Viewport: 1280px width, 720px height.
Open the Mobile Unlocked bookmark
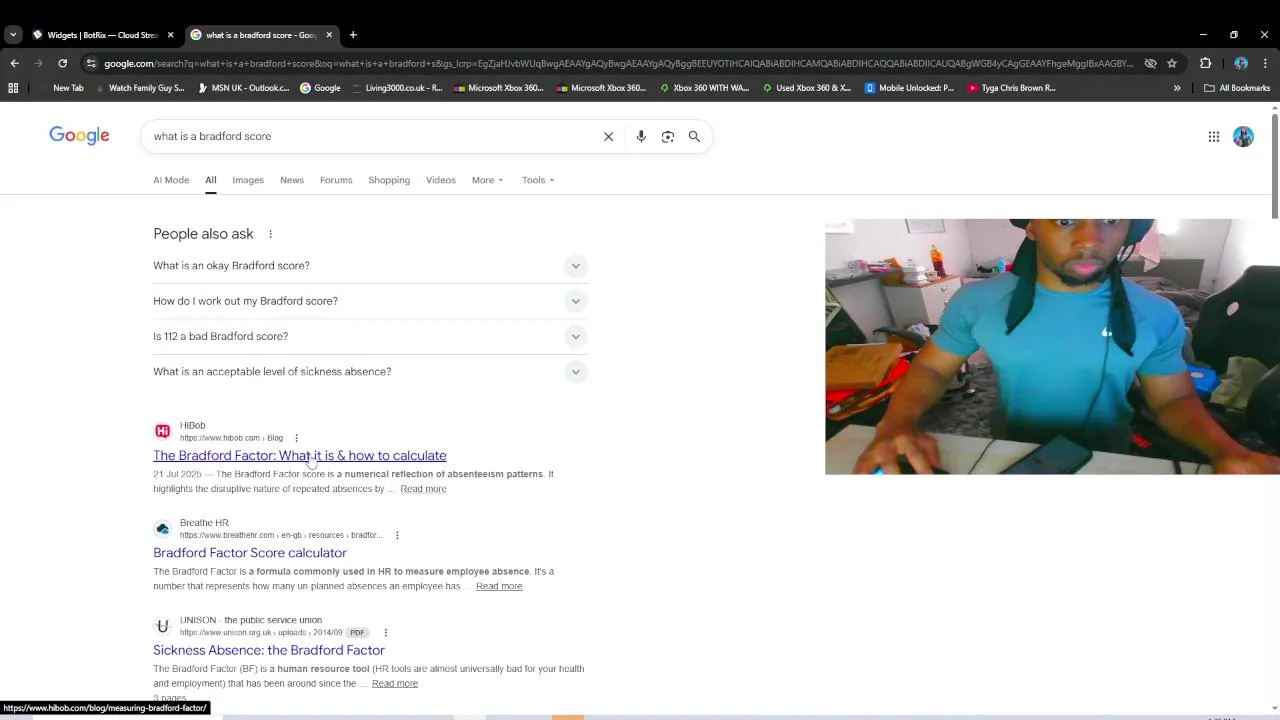tap(909, 88)
